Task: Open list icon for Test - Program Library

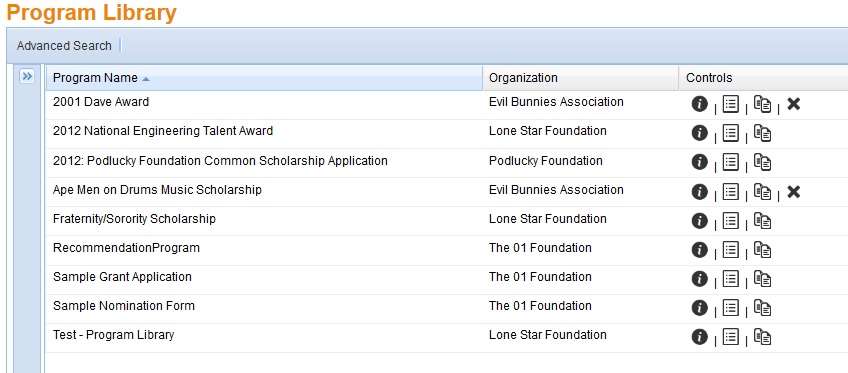Action: (731, 337)
